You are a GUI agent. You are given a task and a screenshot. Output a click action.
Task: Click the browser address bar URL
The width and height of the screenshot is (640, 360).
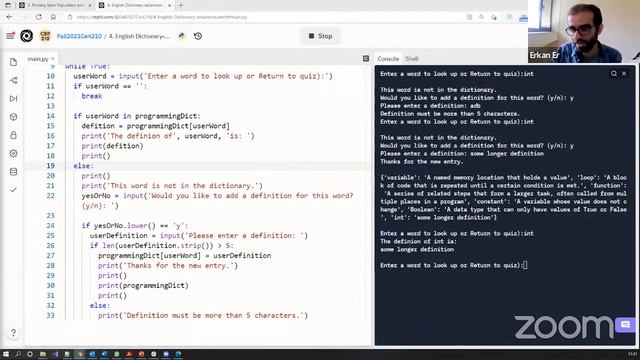pyautogui.click(x=162, y=17)
